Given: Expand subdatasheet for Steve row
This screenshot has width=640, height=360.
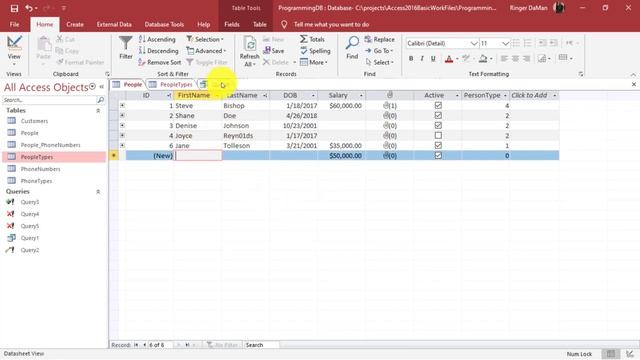Looking at the screenshot, I should point(122,105).
